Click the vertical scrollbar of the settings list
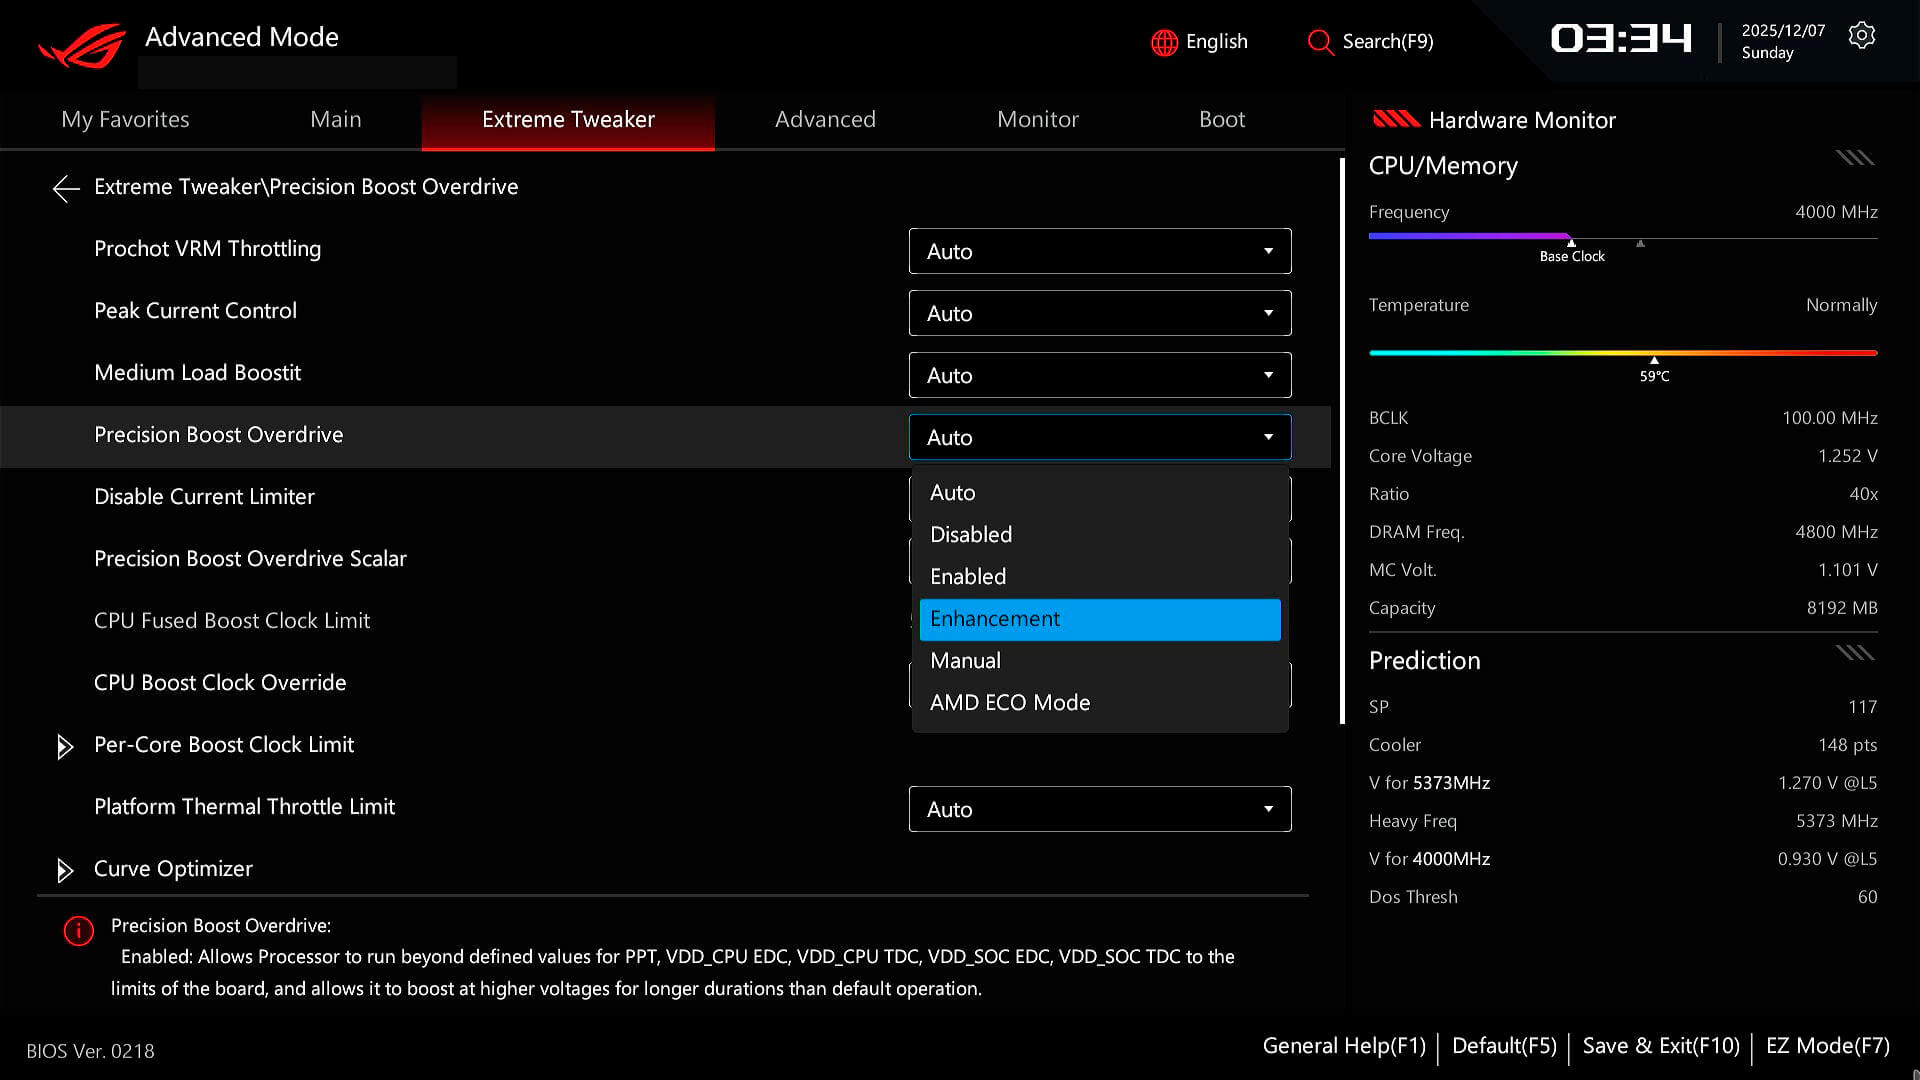The width and height of the screenshot is (1920, 1080). click(x=1342, y=440)
